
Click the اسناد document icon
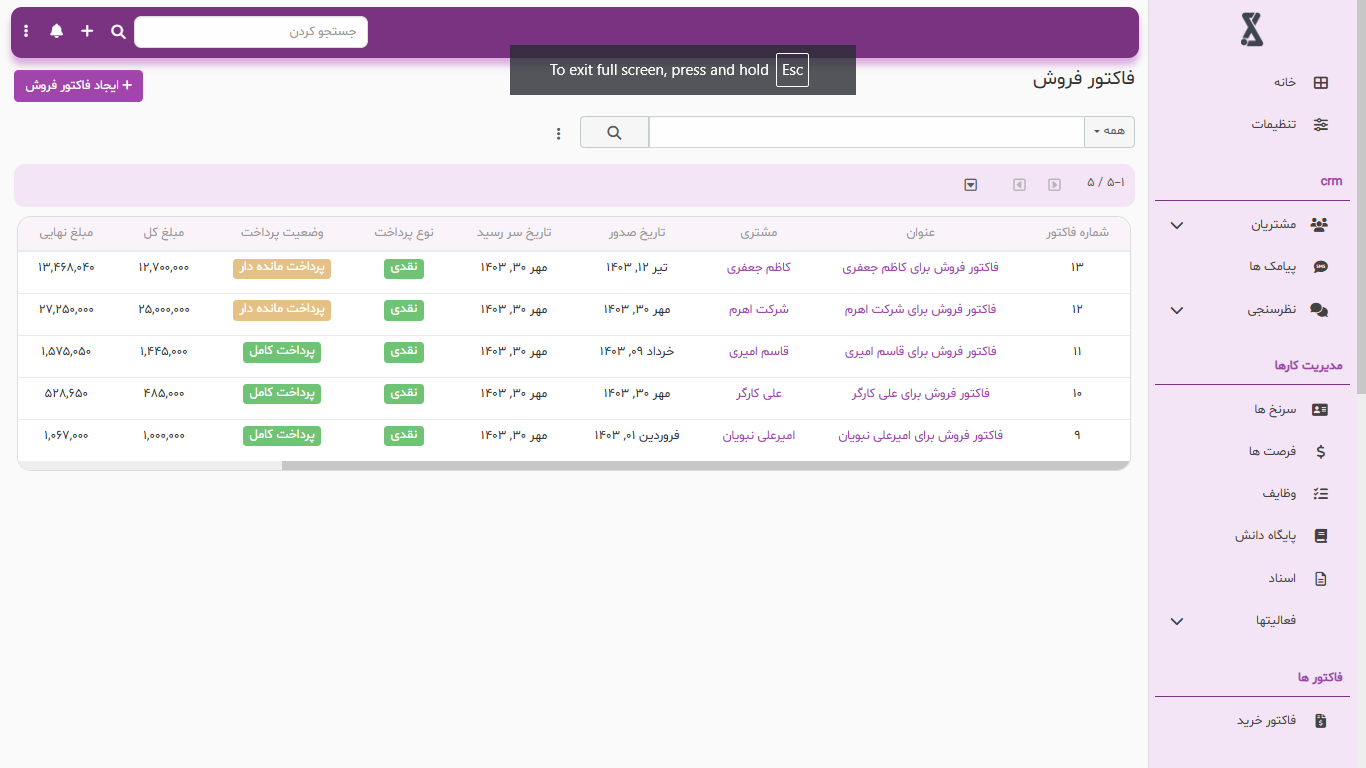[1321, 579]
